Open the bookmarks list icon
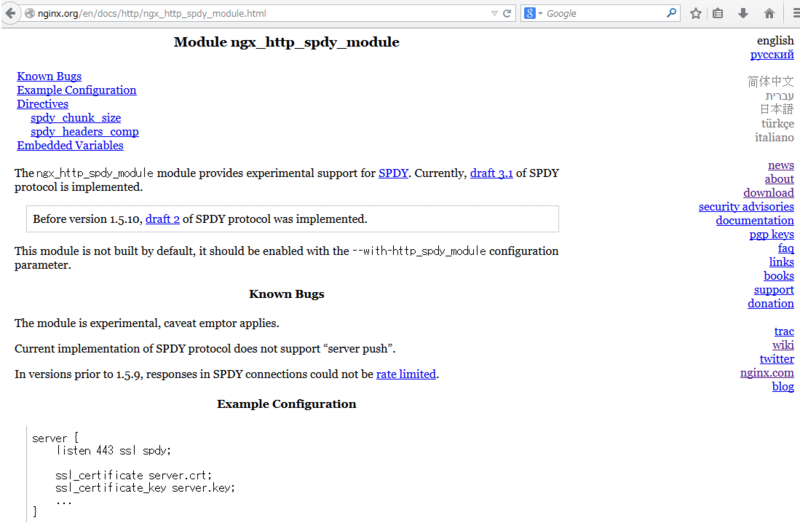Screen dimensions: 800x523 718,13
